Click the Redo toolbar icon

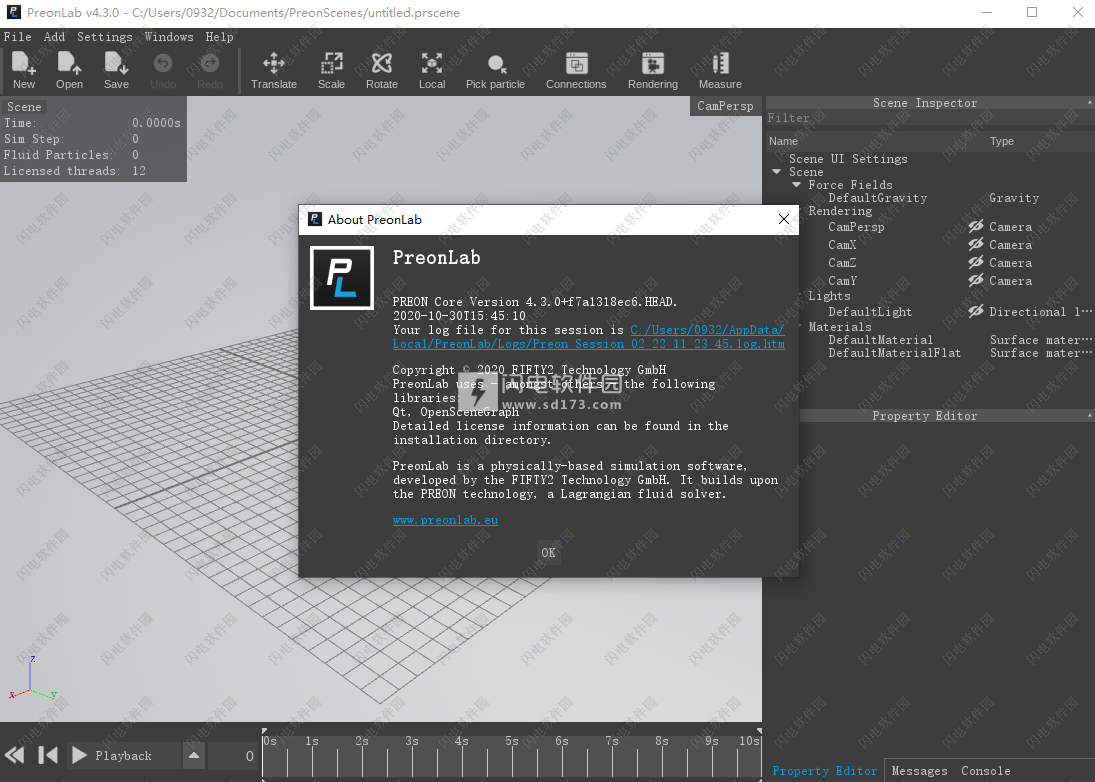click(210, 71)
